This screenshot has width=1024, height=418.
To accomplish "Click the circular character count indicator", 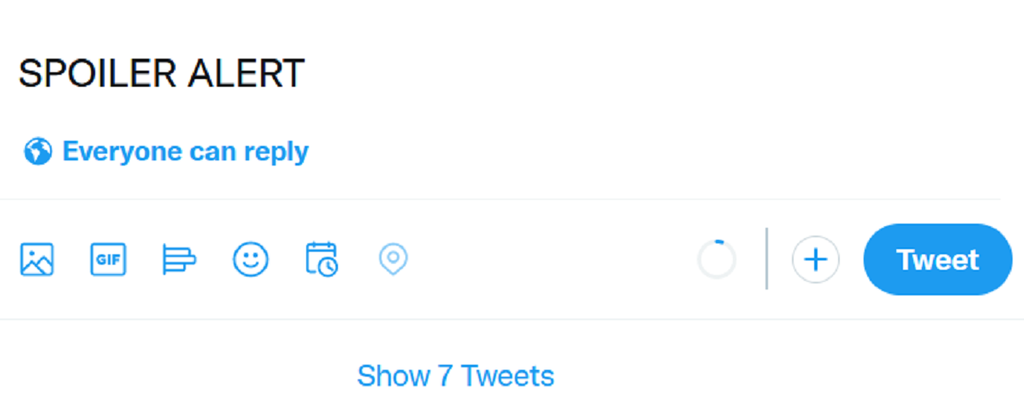I will [x=716, y=260].
